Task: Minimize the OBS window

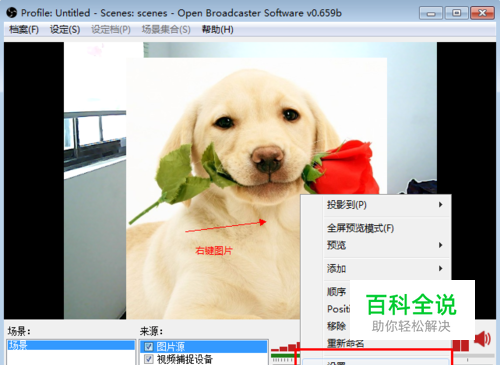Action: 431,13
